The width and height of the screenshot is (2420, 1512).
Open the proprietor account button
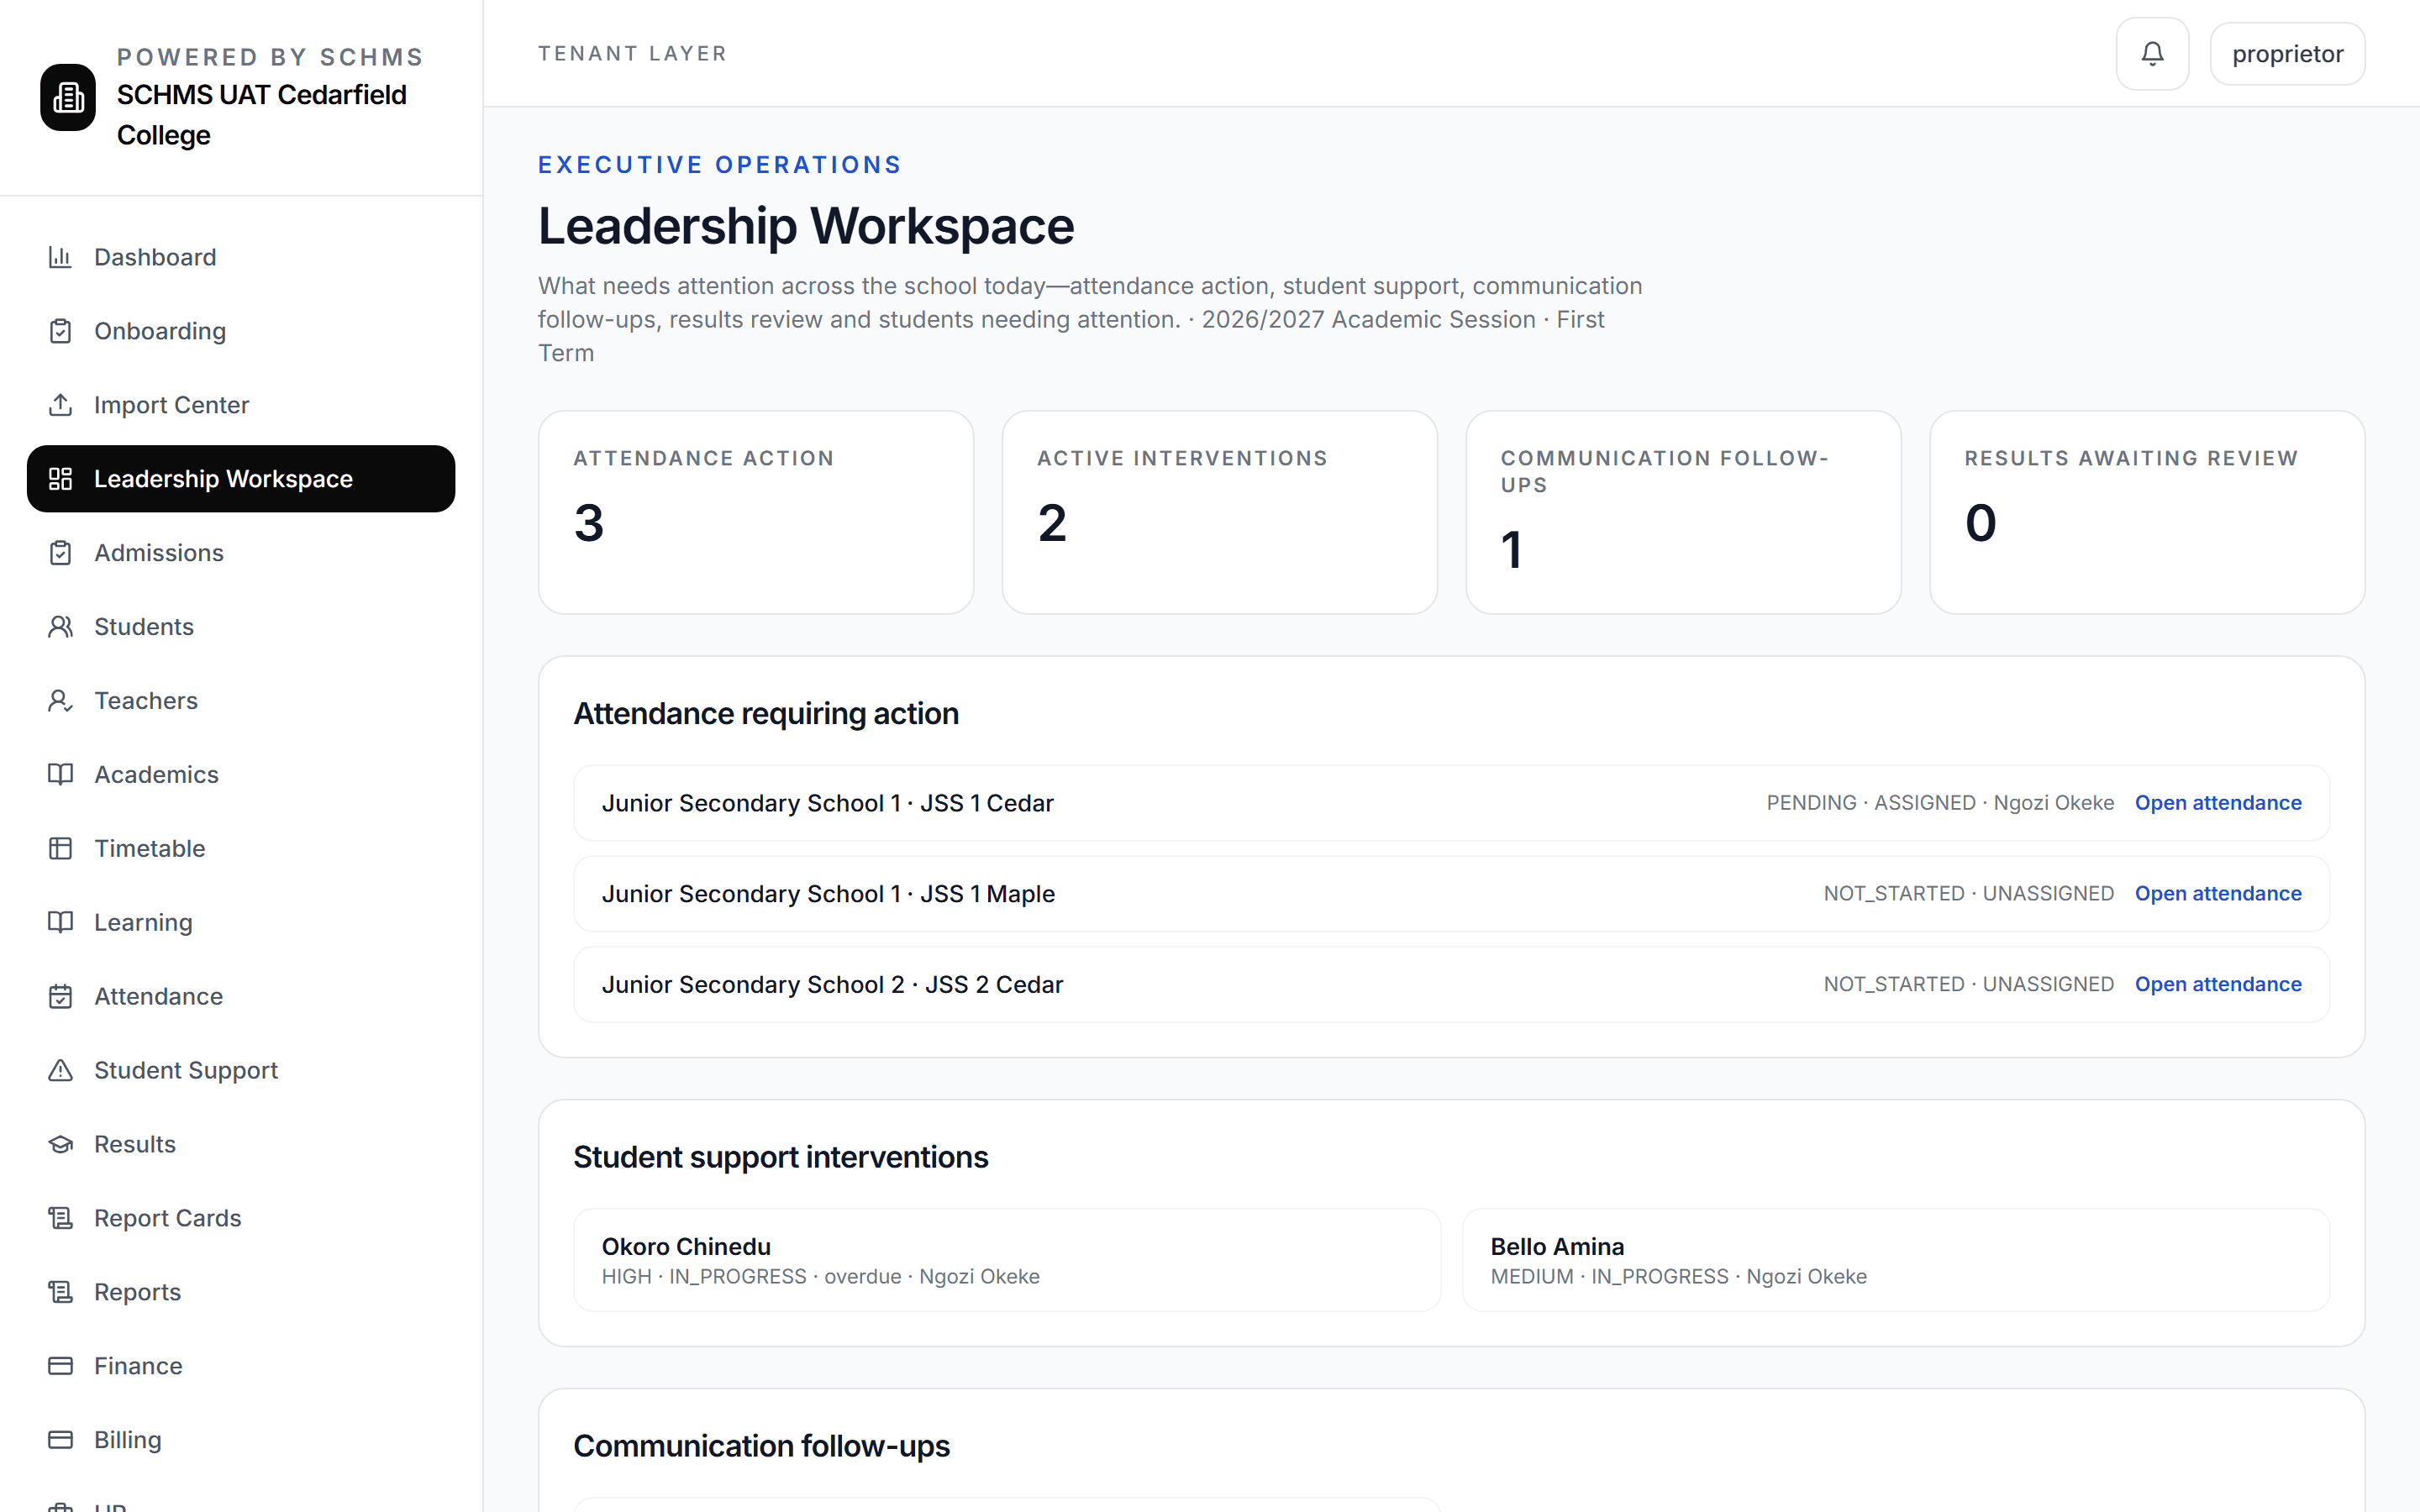(x=2287, y=54)
